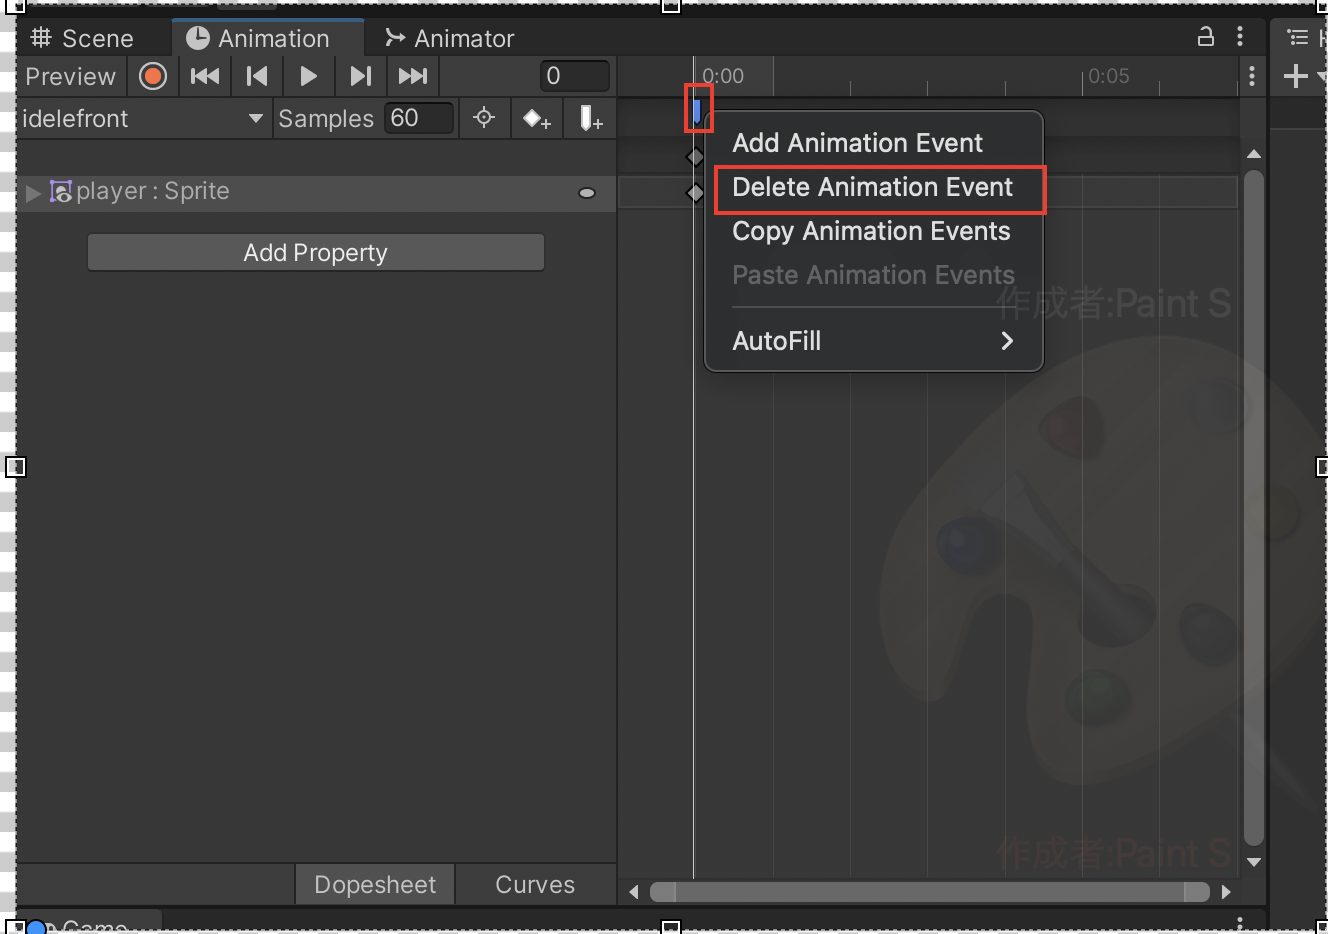Open the timeline options kebab menu
Viewport: 1328px width, 934px height.
(x=1252, y=76)
